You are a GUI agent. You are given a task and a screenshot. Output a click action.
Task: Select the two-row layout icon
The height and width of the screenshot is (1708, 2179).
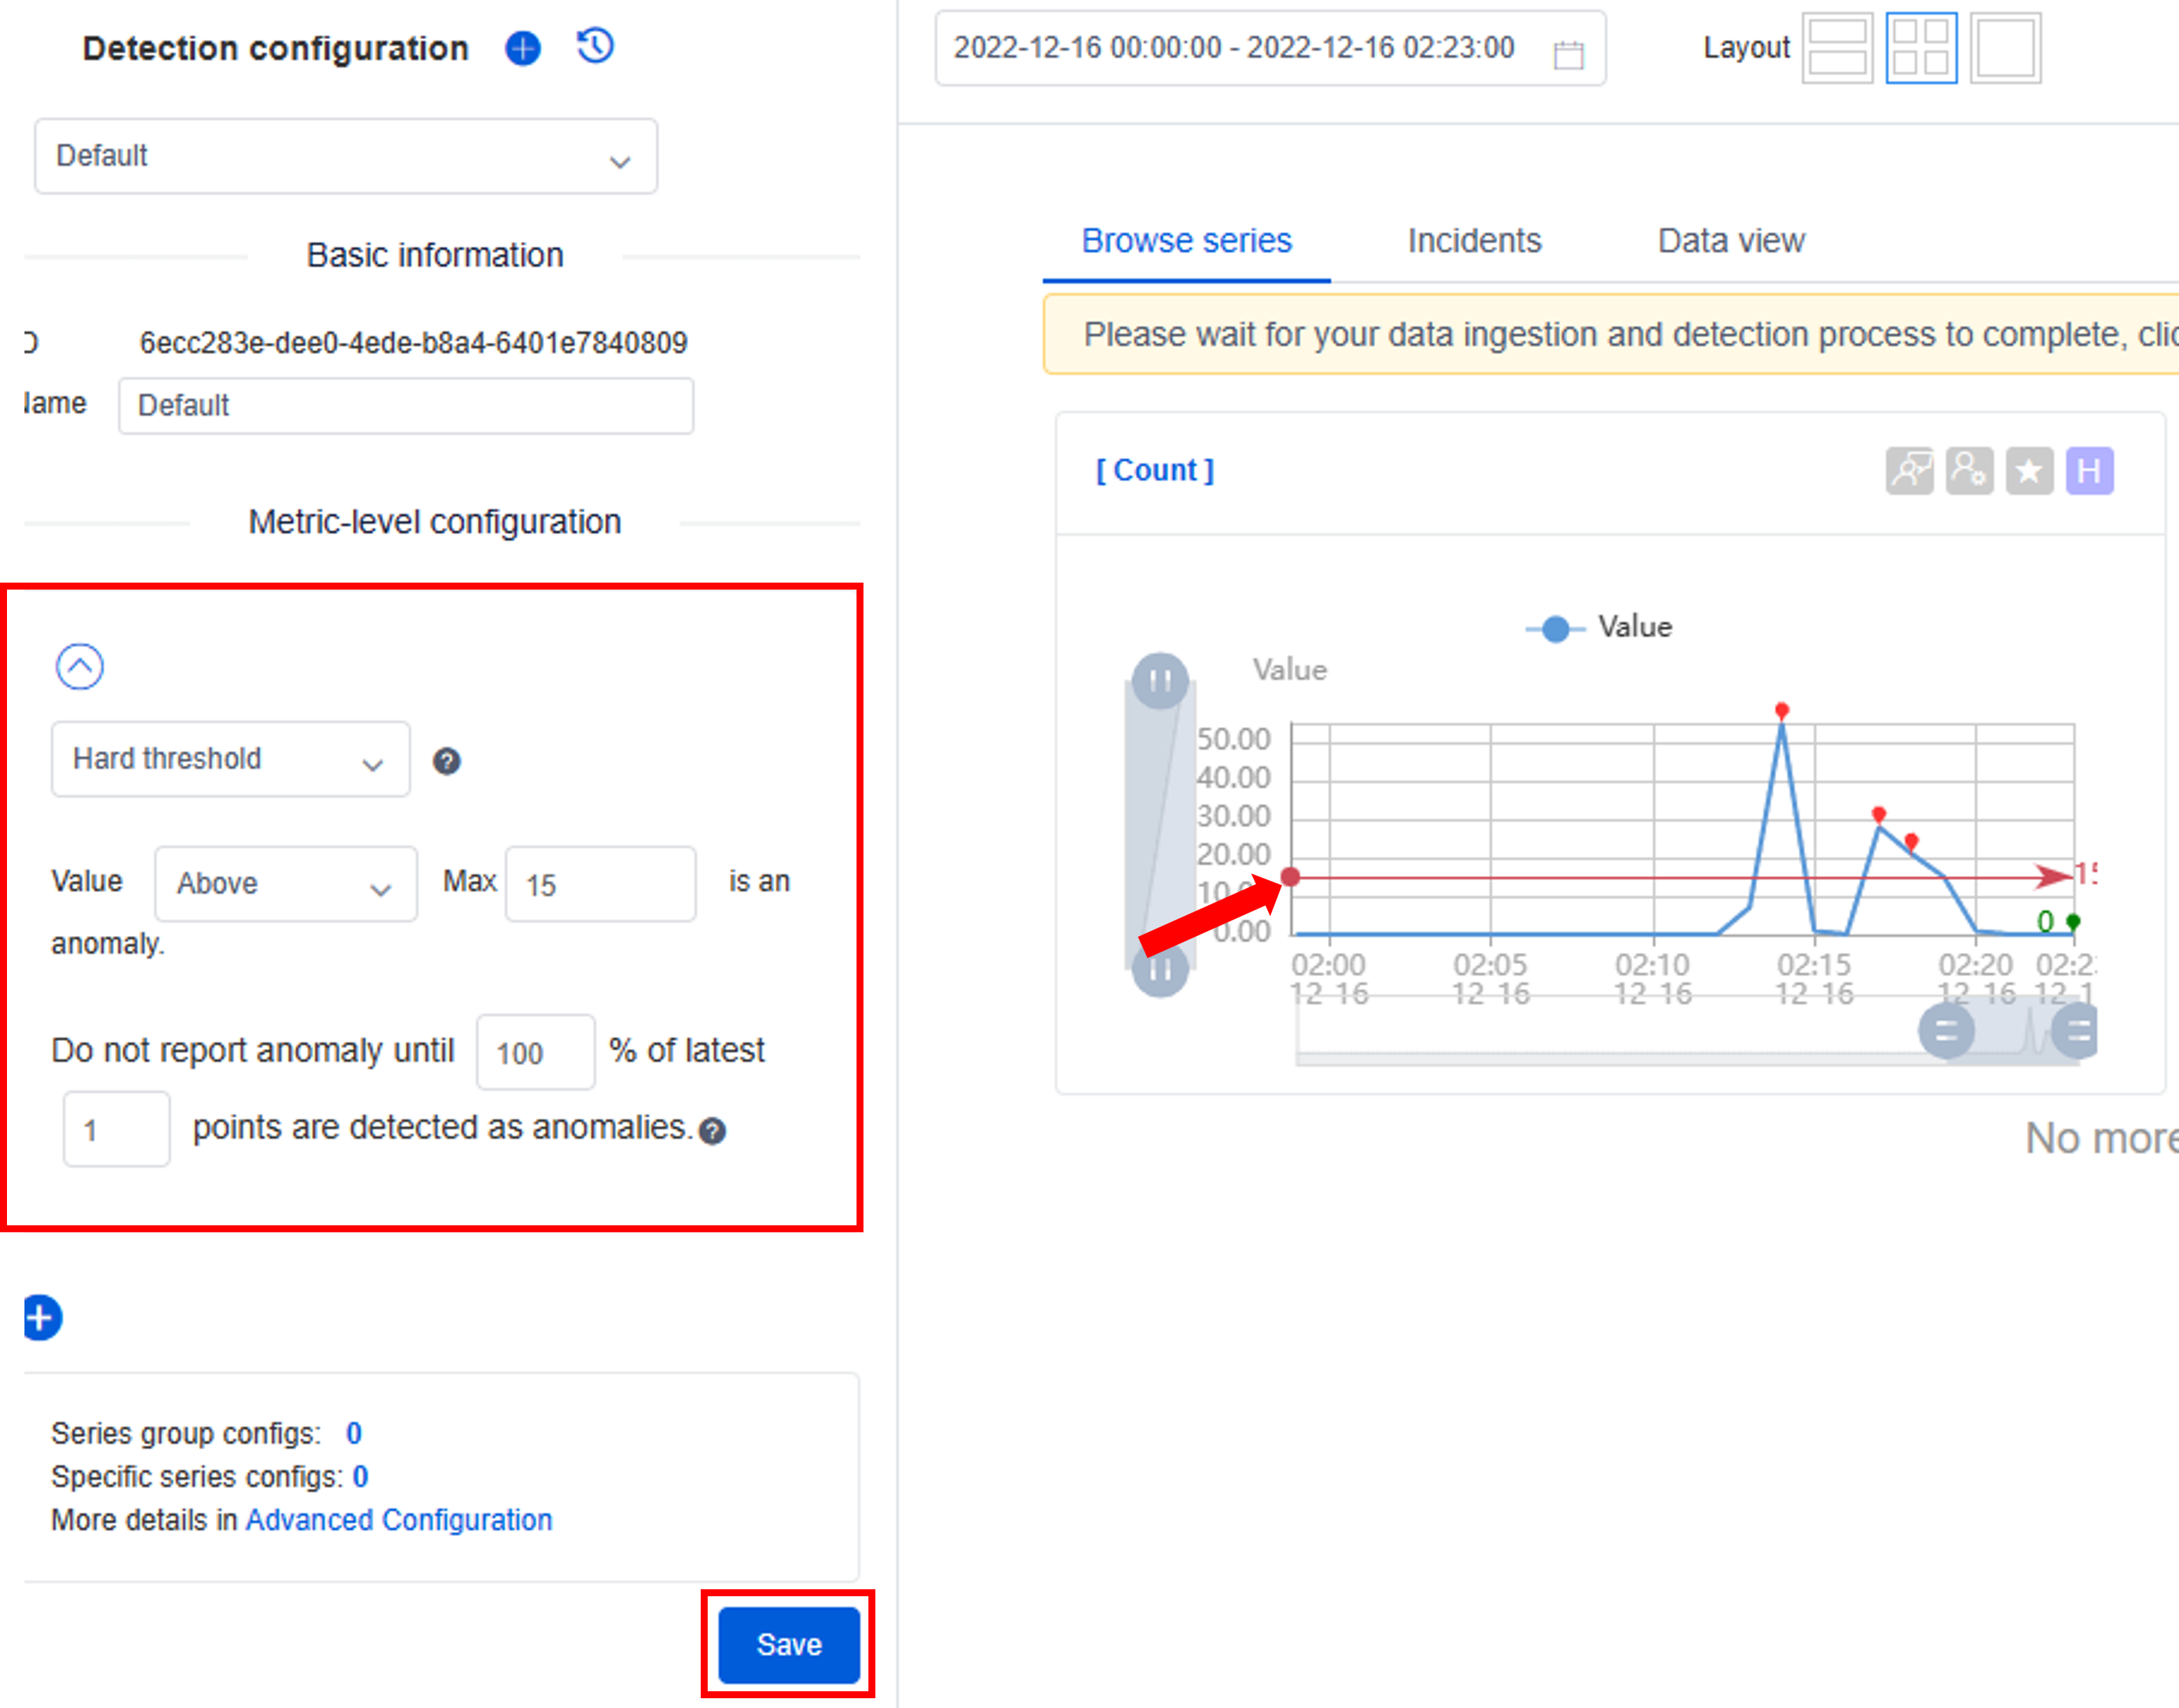click(x=1837, y=48)
